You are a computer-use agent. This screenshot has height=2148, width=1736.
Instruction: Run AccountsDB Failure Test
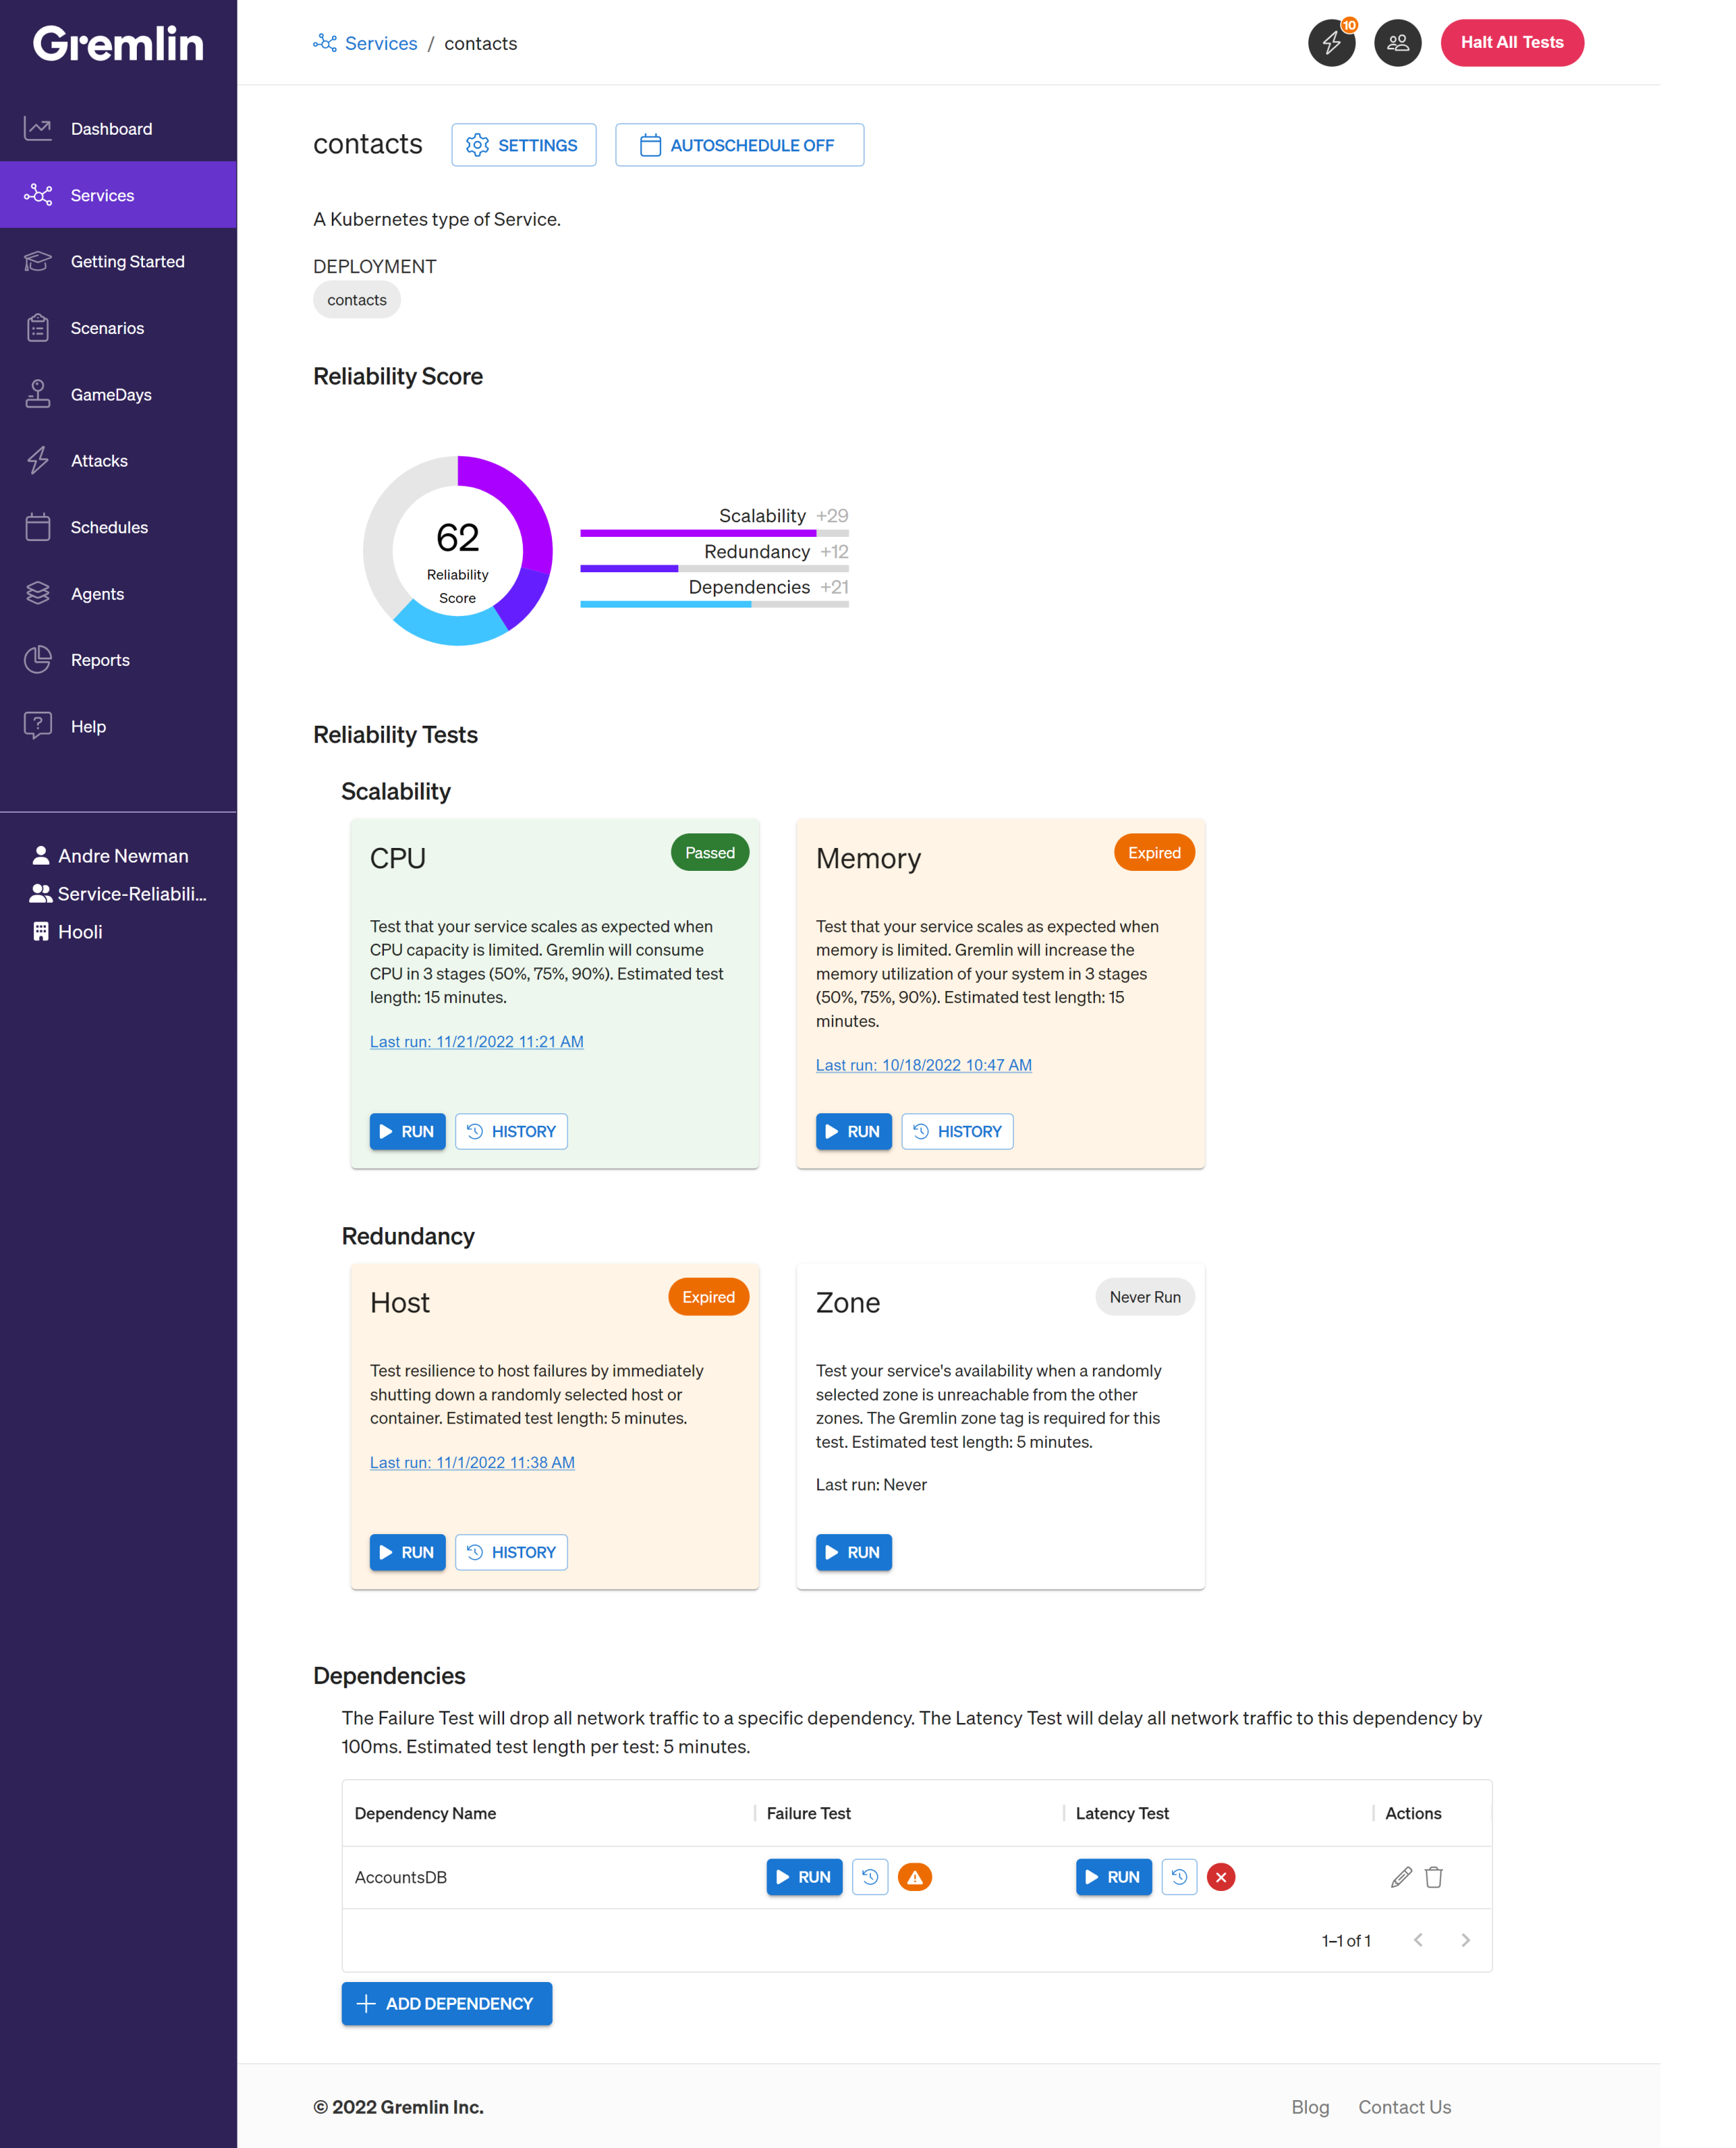point(804,1877)
